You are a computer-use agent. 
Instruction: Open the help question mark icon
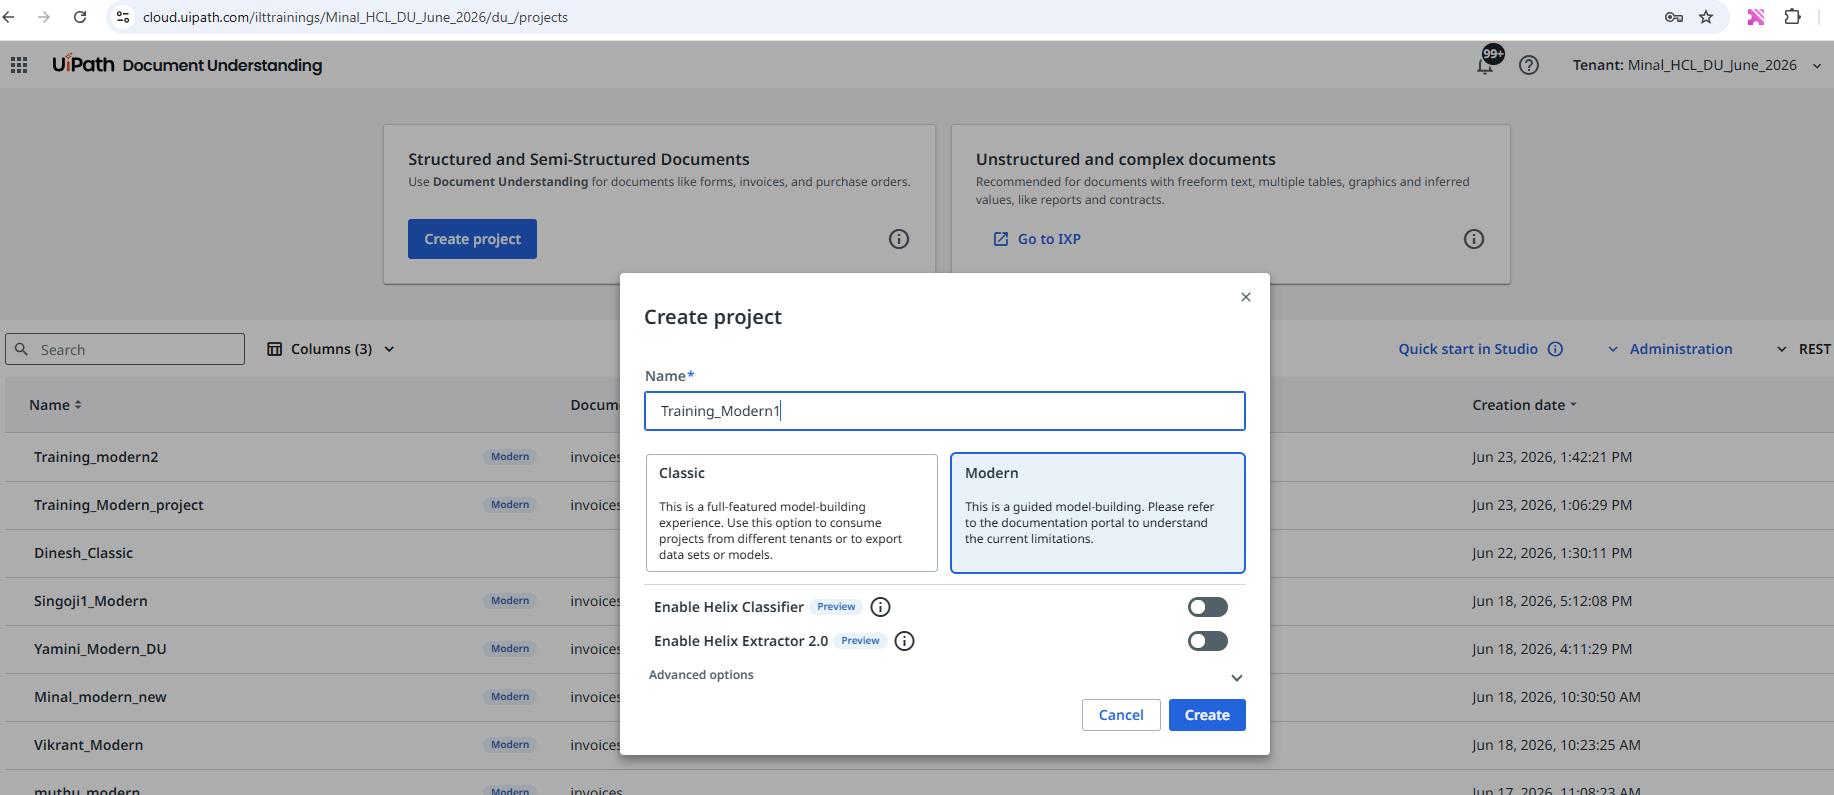click(x=1529, y=65)
